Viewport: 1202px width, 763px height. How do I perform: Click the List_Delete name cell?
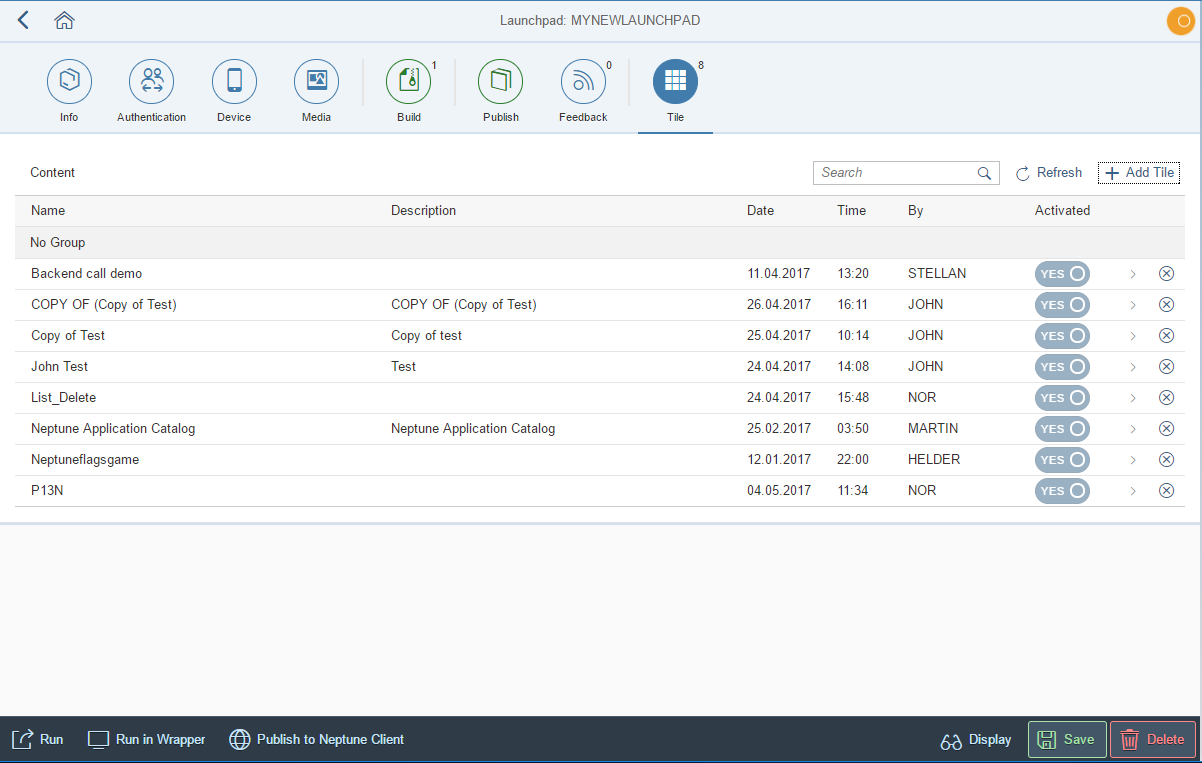(x=64, y=398)
